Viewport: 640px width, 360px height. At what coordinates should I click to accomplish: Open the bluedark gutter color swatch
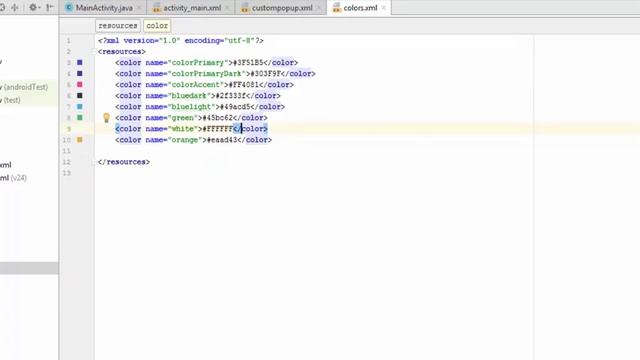pyautogui.click(x=80, y=96)
